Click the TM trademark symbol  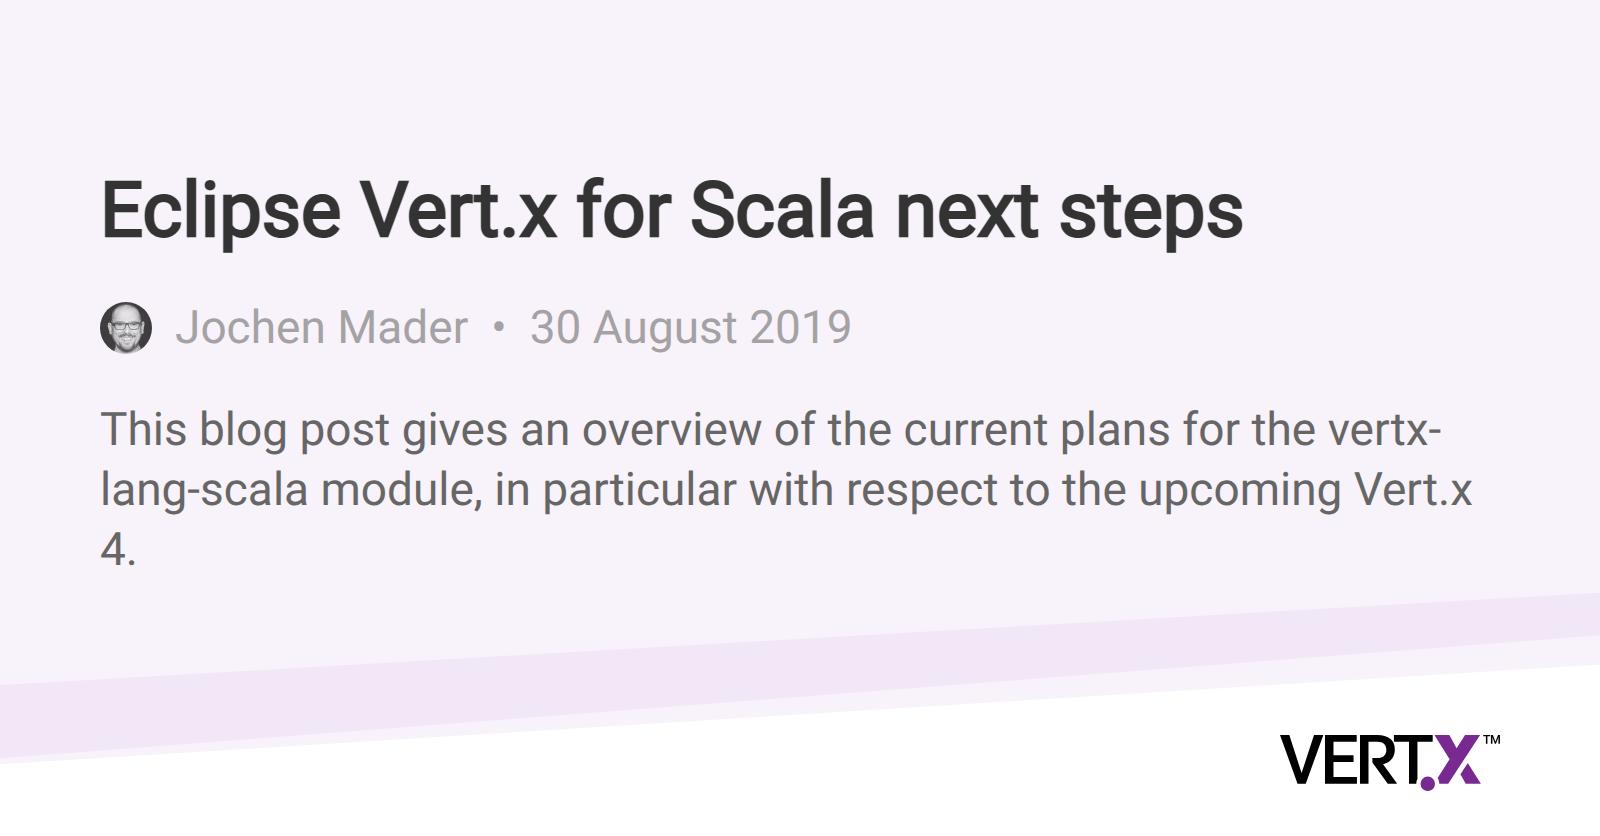click(1491, 740)
